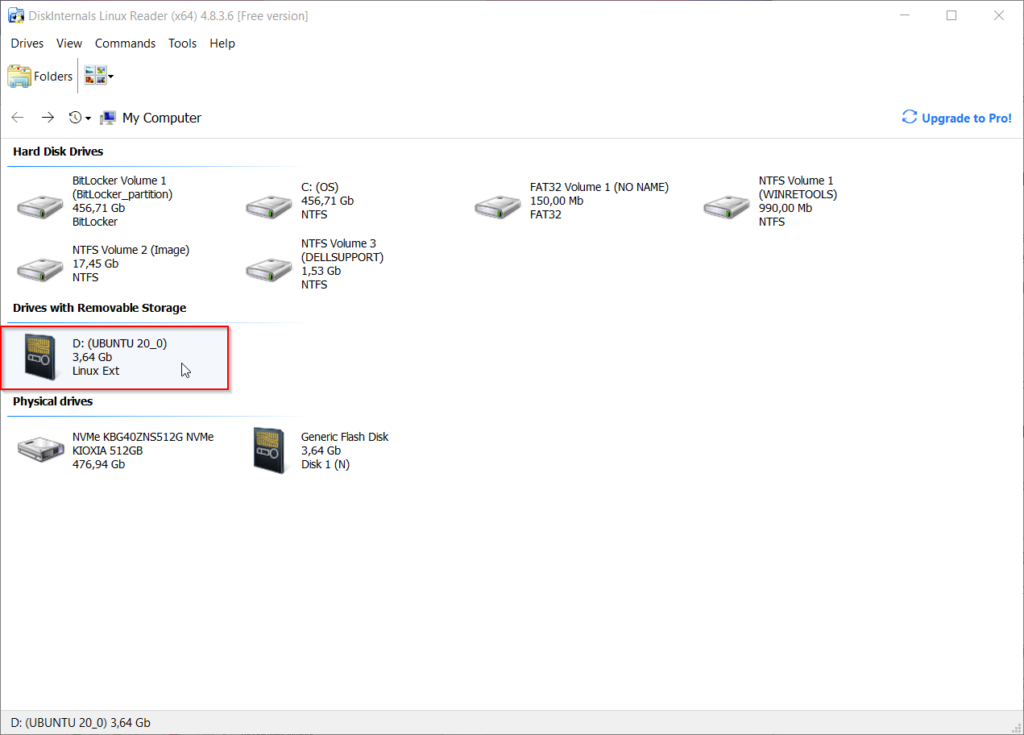Select the D: UBUNTU 20_0 card icon
The image size is (1024, 735).
tap(40, 357)
